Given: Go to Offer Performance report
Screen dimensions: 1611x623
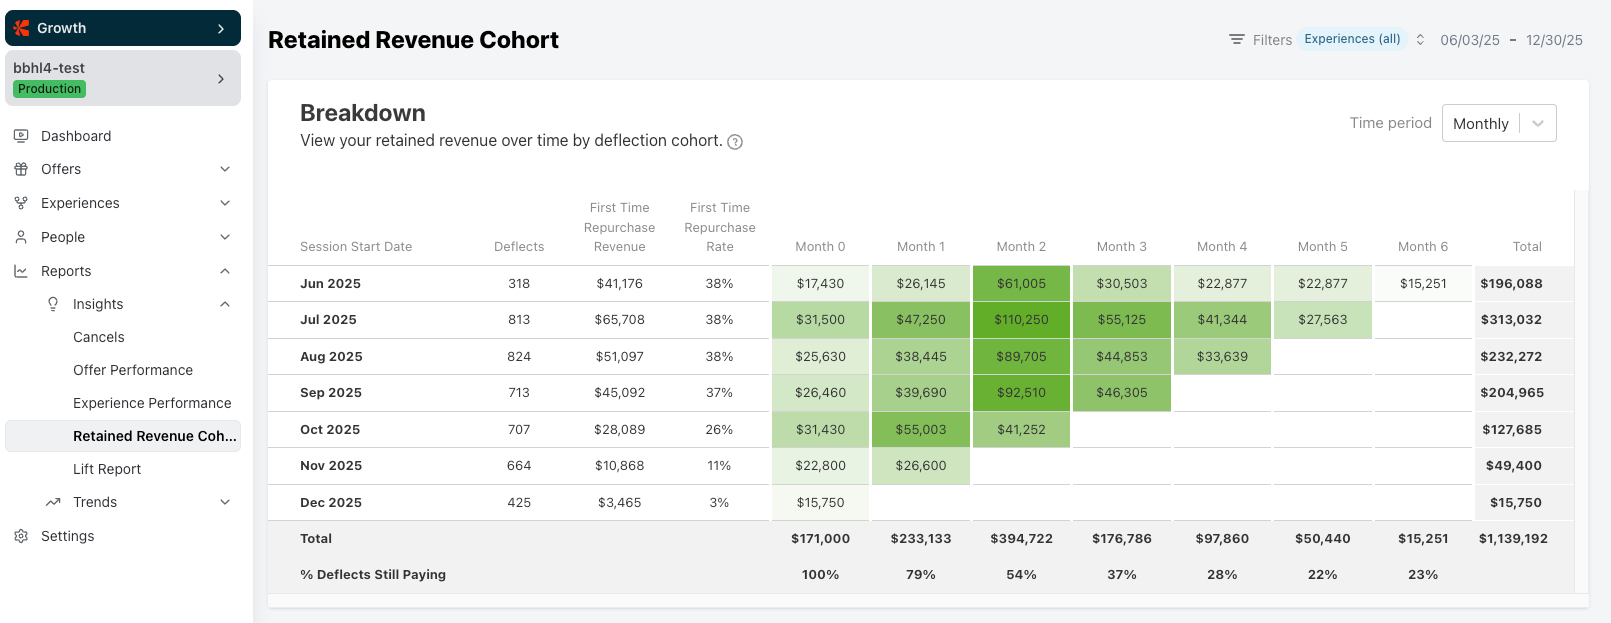Looking at the screenshot, I should coord(133,370).
